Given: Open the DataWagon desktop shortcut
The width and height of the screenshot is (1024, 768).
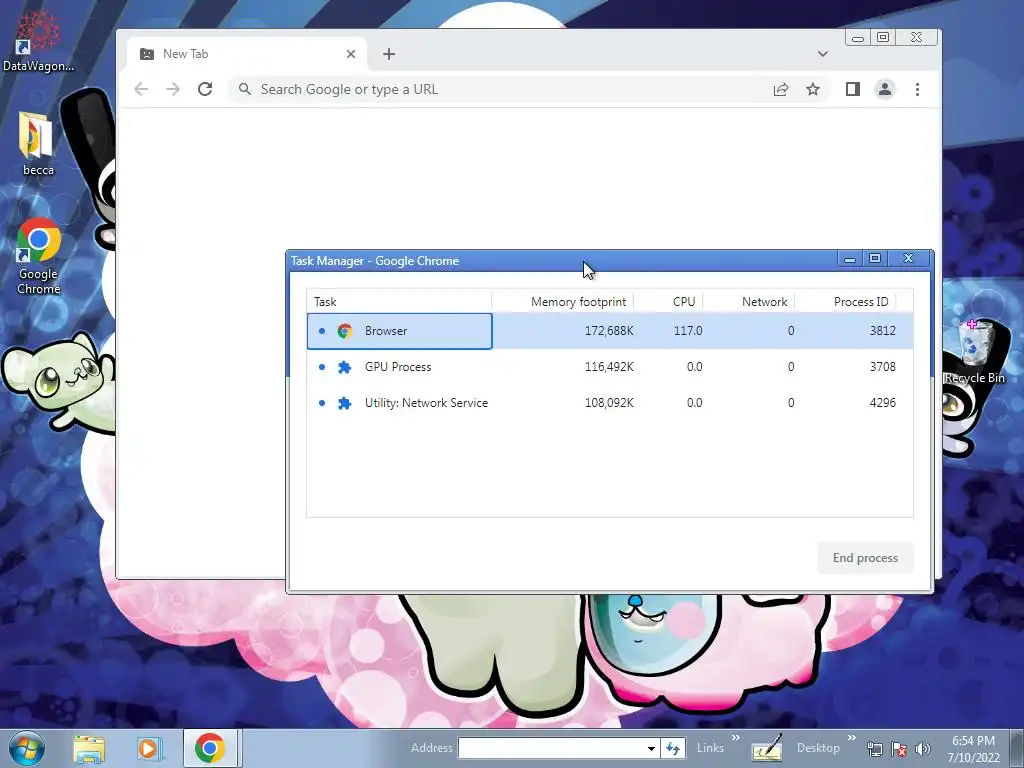Looking at the screenshot, I should (x=38, y=42).
